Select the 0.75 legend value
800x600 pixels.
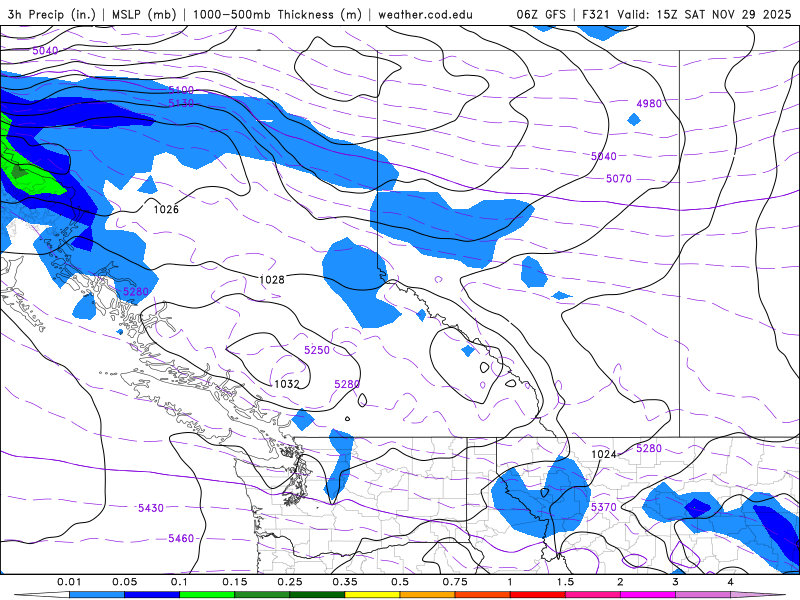click(455, 582)
